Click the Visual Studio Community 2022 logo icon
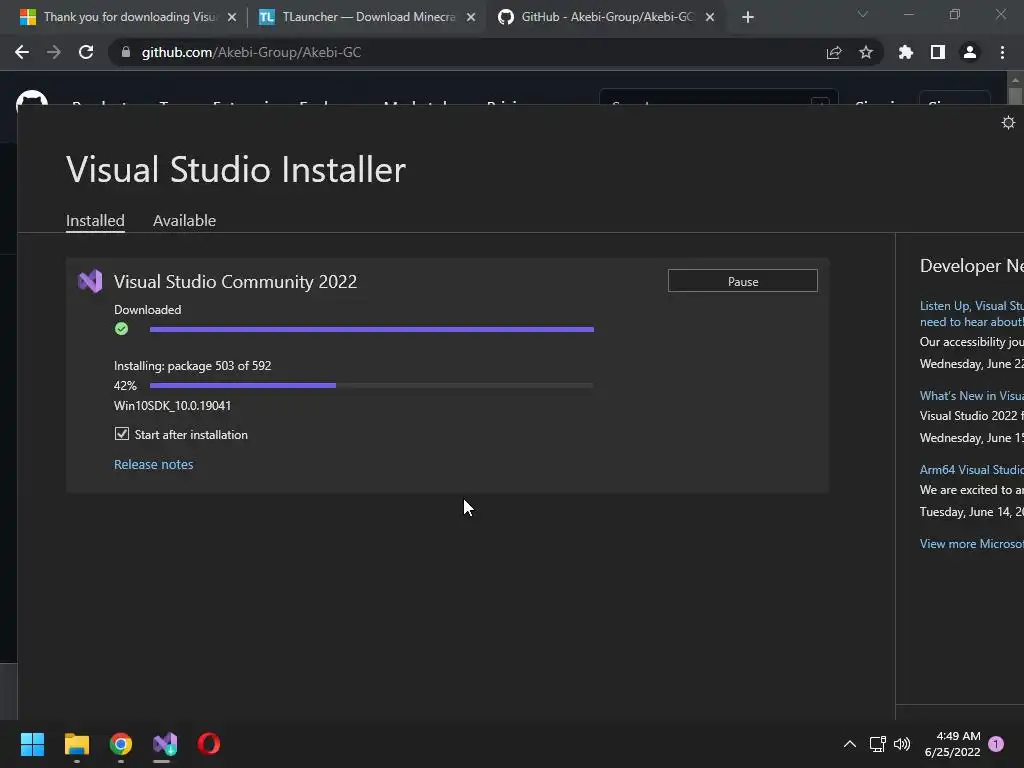The height and width of the screenshot is (768, 1024). point(90,281)
